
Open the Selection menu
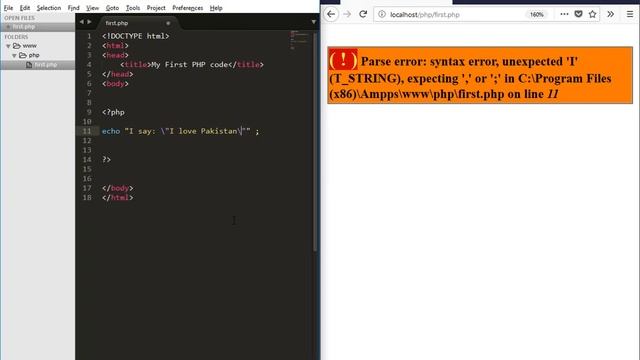[x=49, y=8]
